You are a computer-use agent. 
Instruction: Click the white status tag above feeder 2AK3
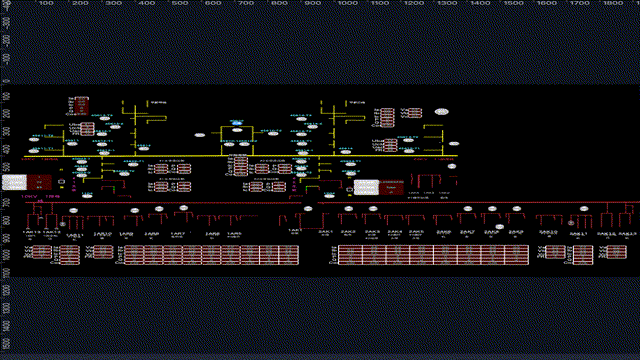(x=373, y=209)
